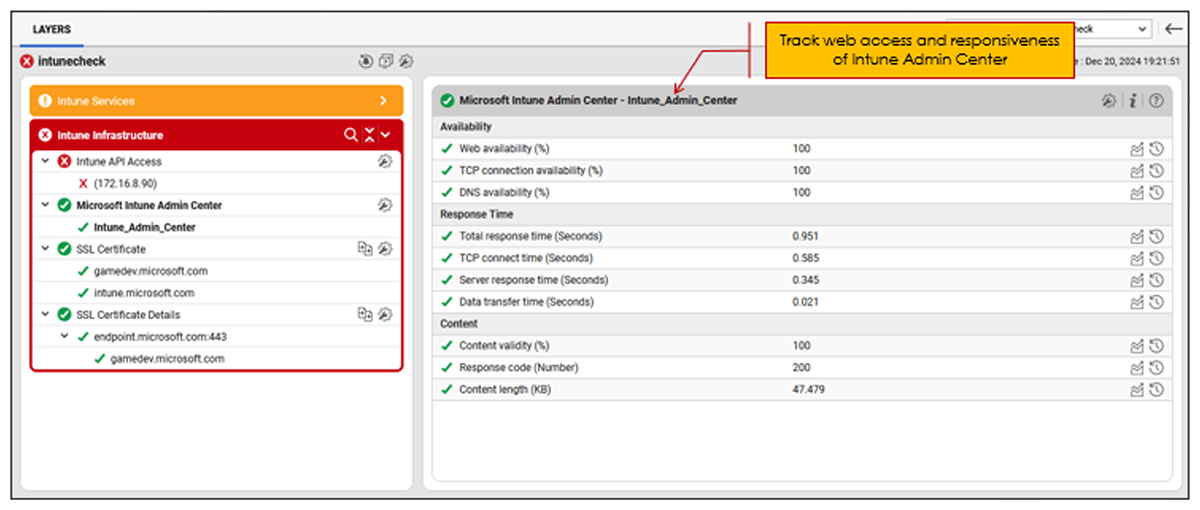This screenshot has height=510, width=1200.
Task: Open graph for Response code (Number)
Action: coord(1136,368)
